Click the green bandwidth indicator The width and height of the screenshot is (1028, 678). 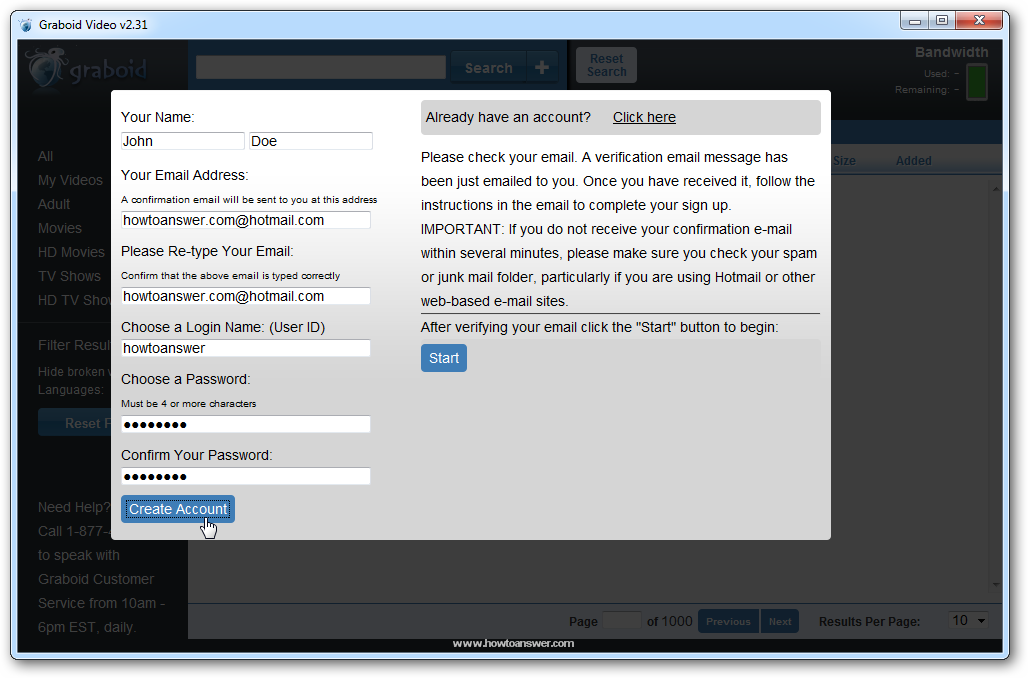pos(977,82)
